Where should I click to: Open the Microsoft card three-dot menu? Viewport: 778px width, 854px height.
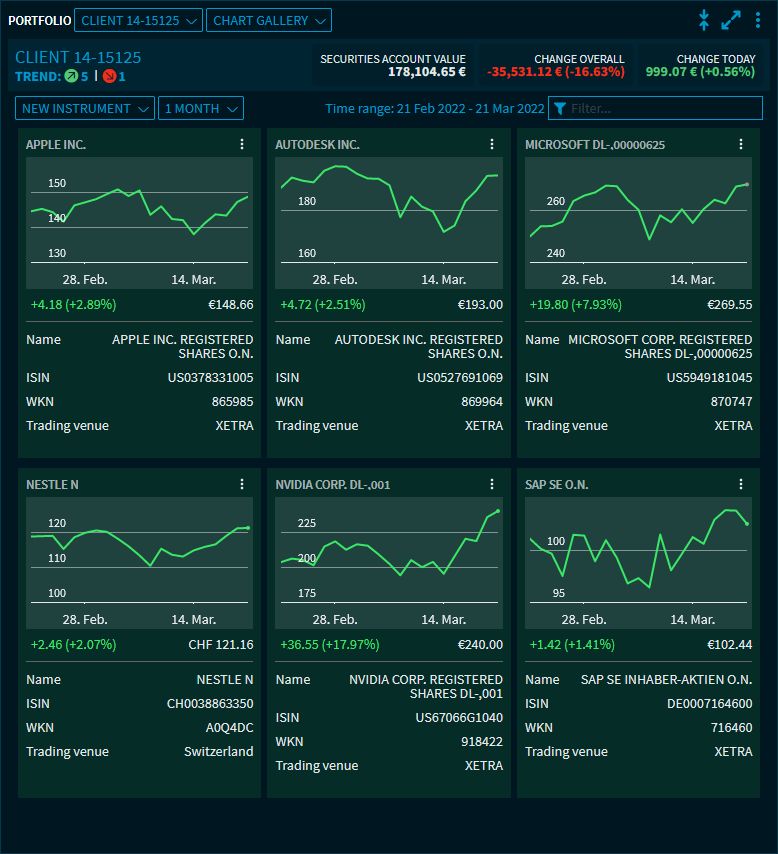tap(741, 144)
